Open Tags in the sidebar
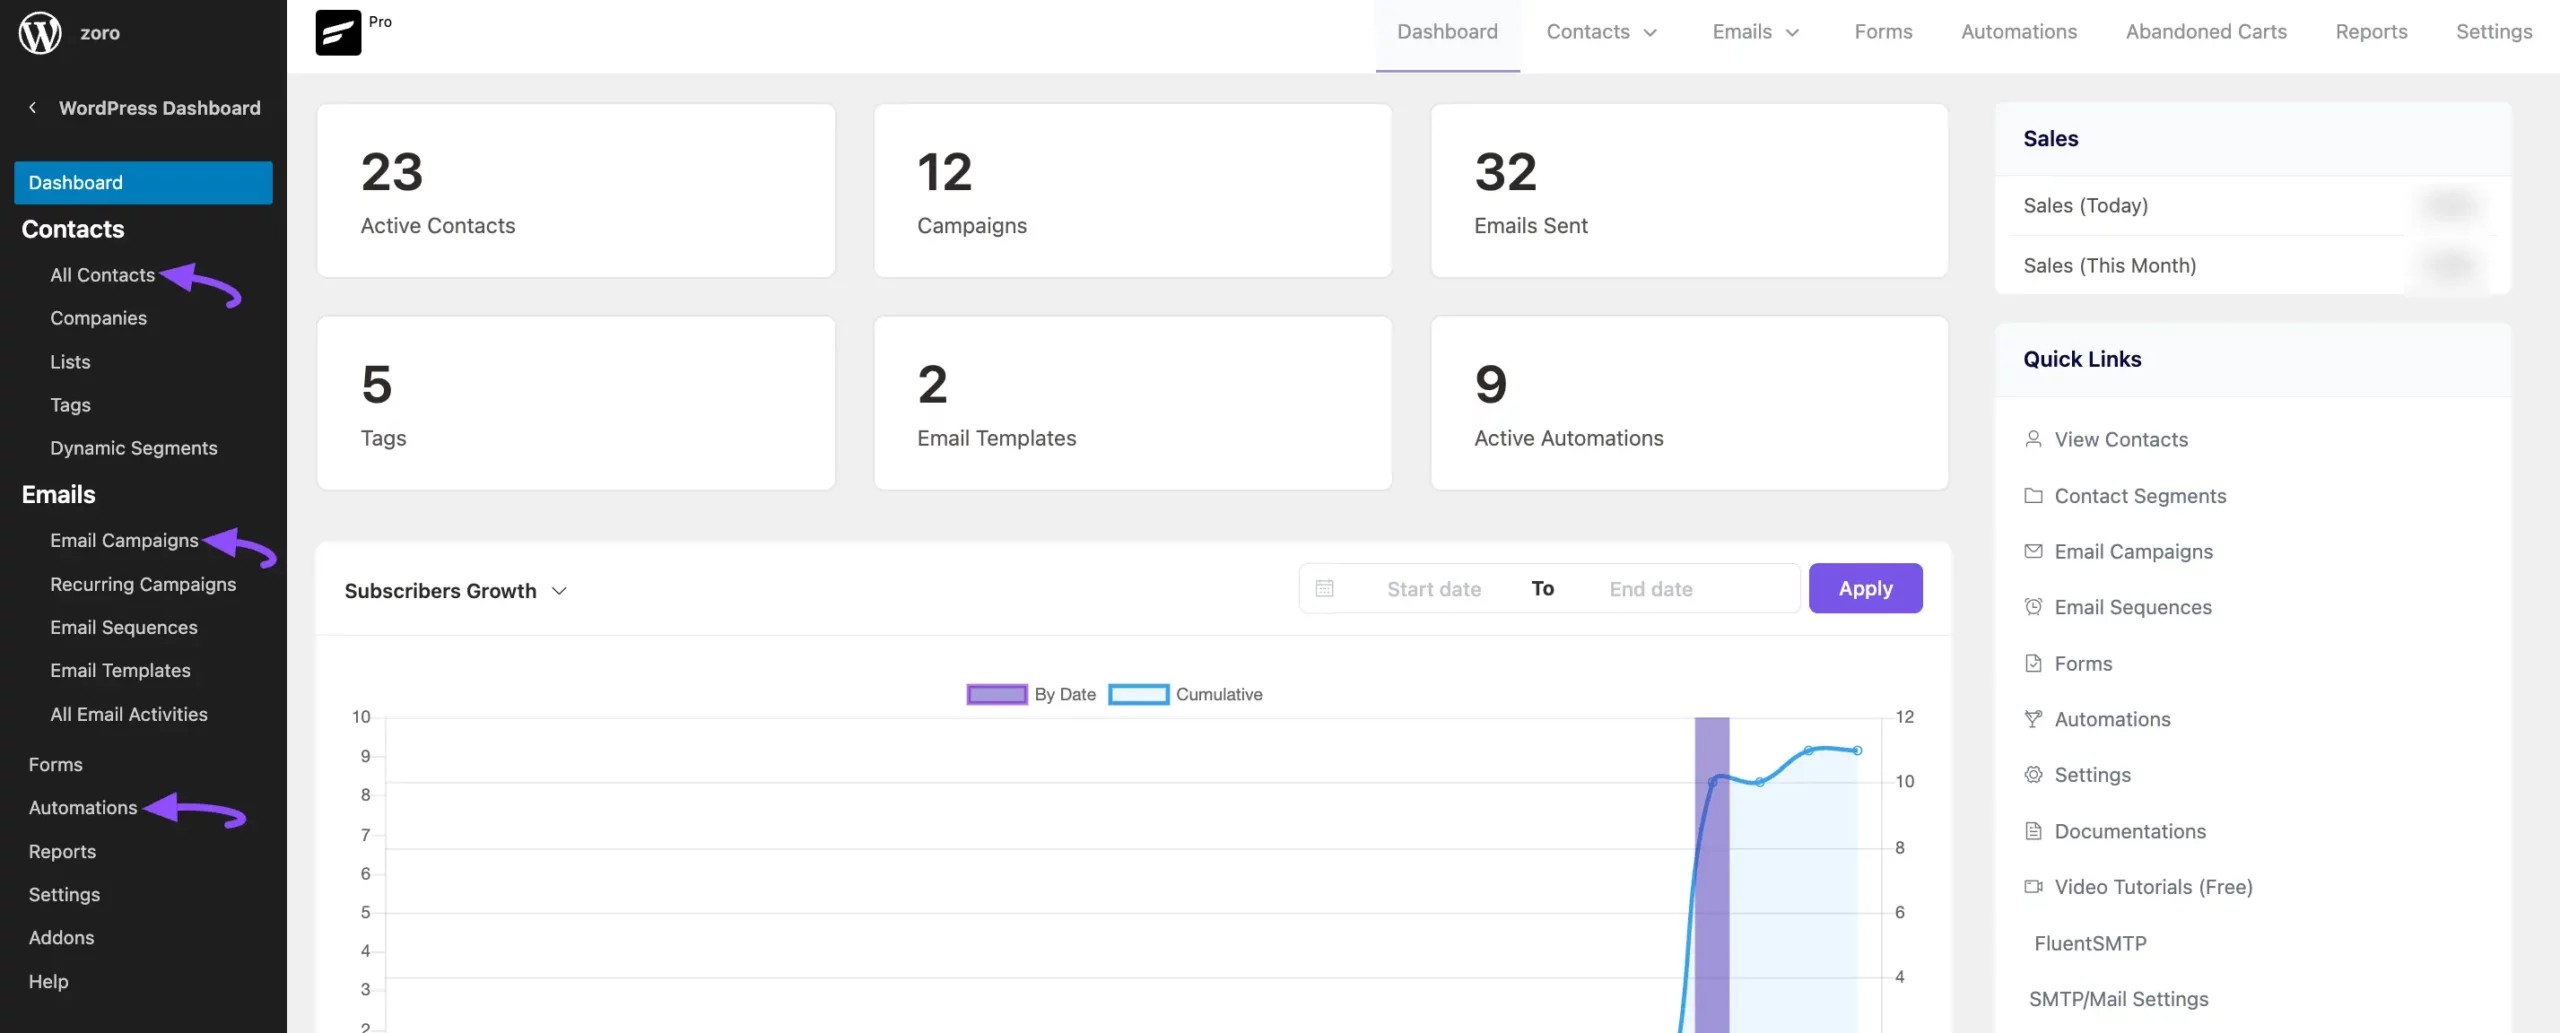This screenshot has width=2560, height=1033. coord(70,405)
